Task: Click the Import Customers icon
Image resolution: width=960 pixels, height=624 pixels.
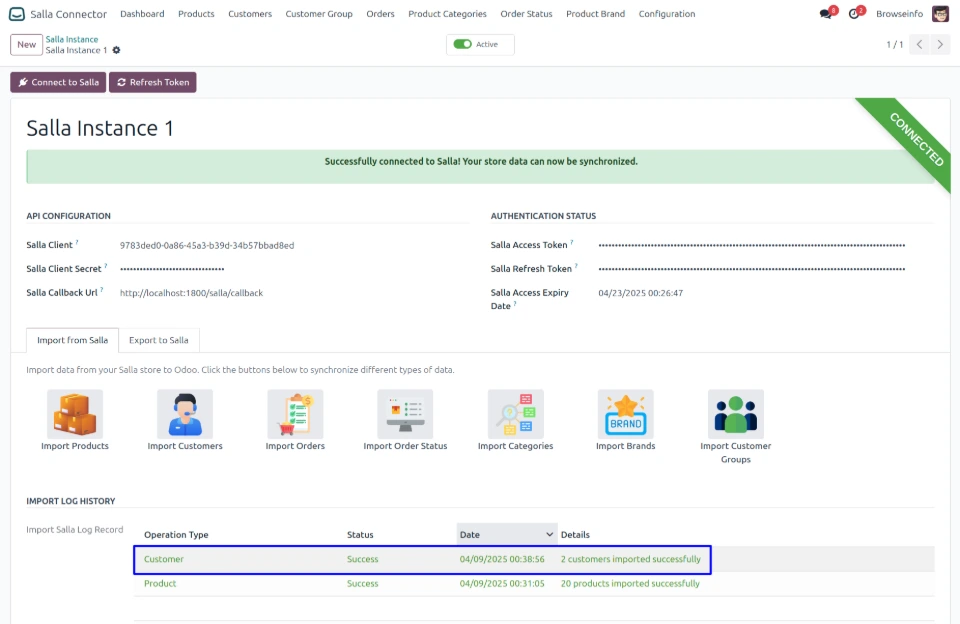Action: [x=185, y=414]
